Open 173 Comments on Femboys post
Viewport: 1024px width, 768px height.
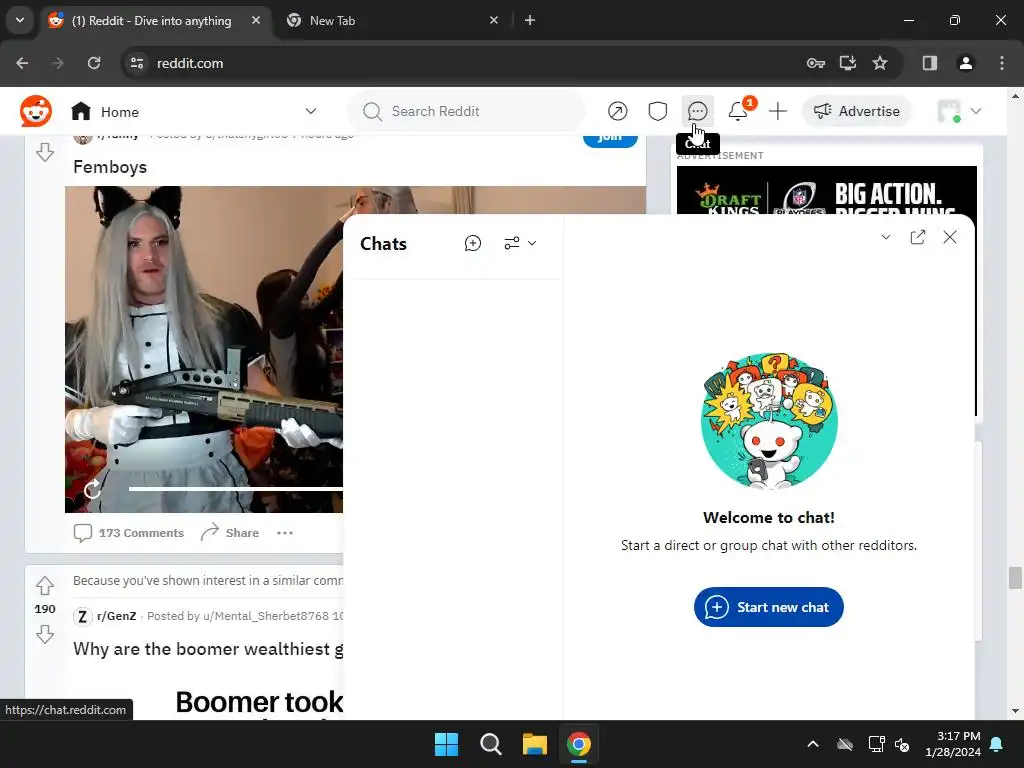pos(129,533)
